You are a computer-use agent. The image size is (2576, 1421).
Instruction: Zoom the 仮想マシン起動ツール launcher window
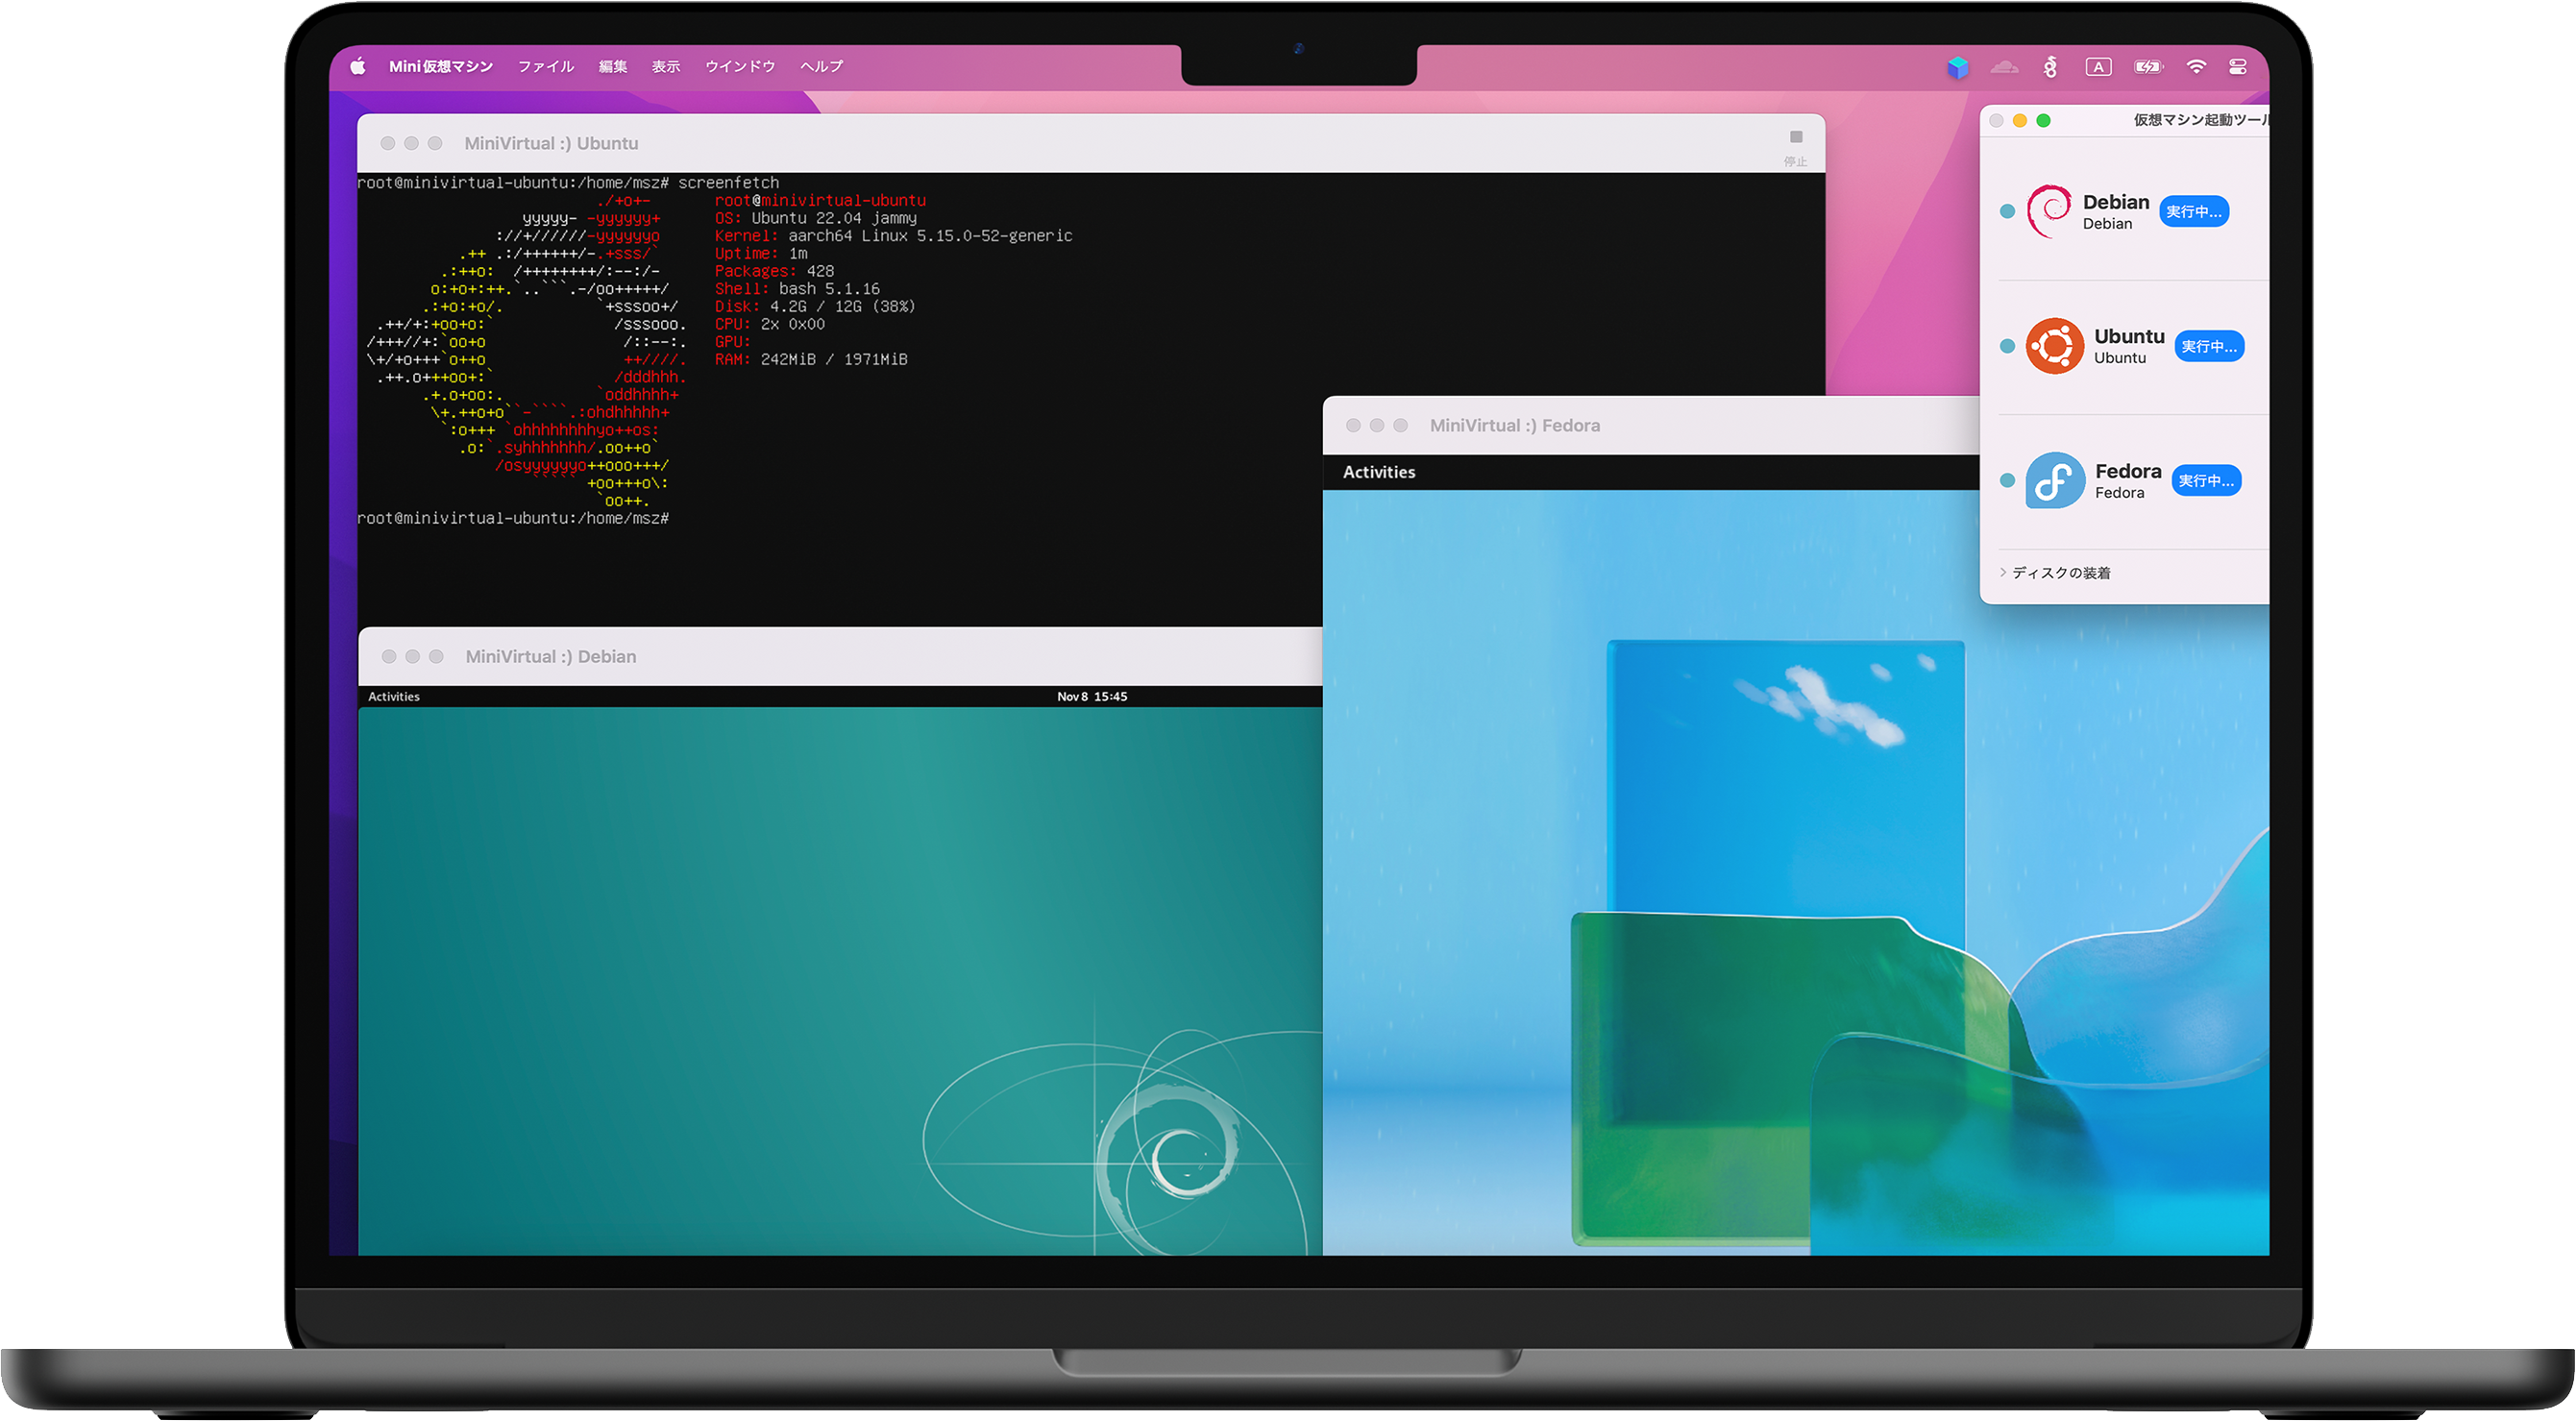pos(2043,121)
